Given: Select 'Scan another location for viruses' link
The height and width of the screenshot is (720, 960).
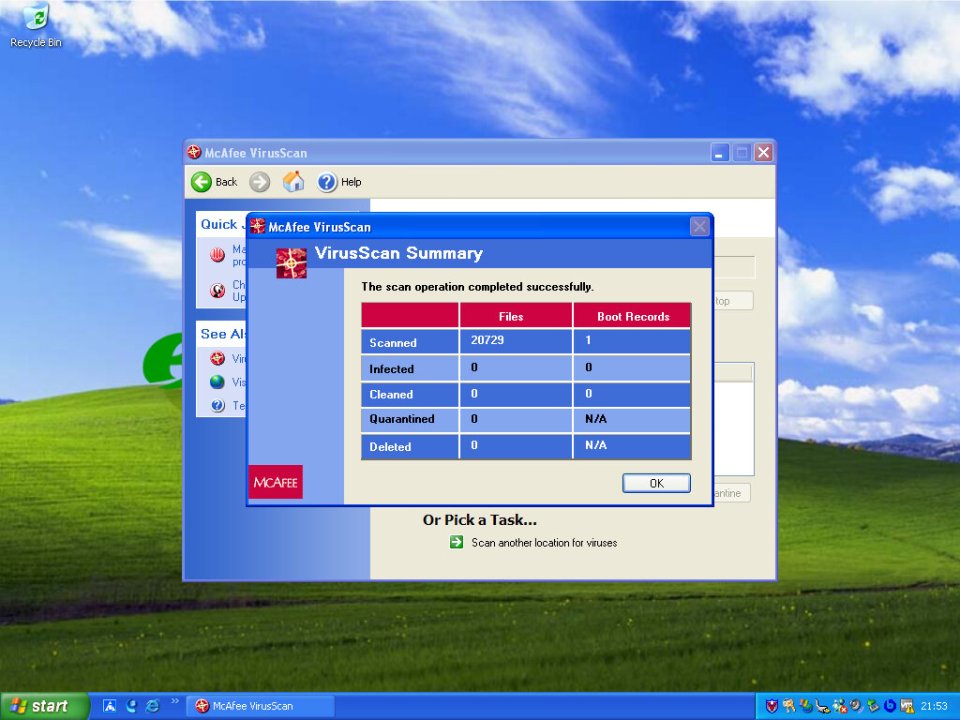Looking at the screenshot, I should (543, 543).
